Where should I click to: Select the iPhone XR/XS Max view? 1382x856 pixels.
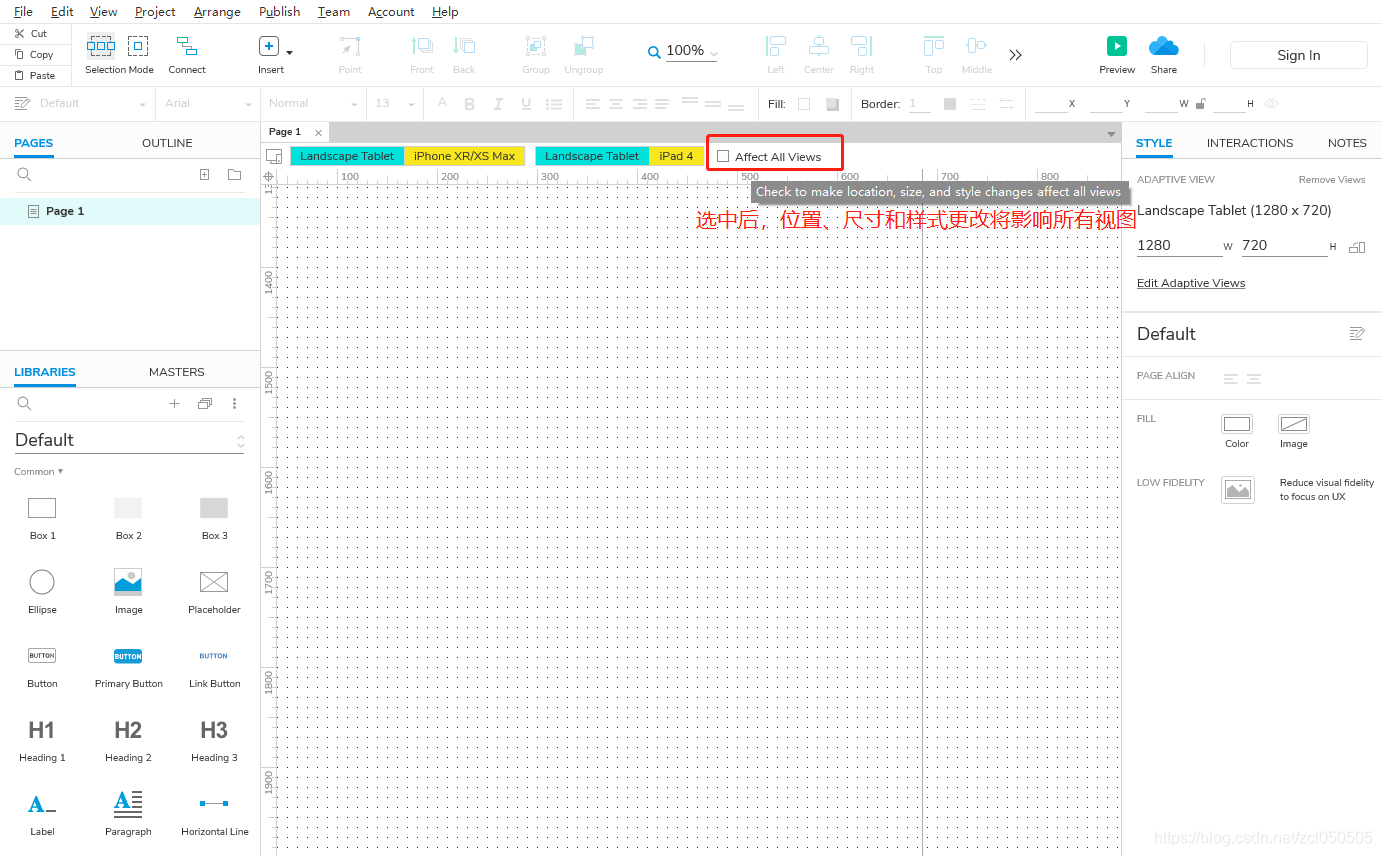pyautogui.click(x=465, y=156)
